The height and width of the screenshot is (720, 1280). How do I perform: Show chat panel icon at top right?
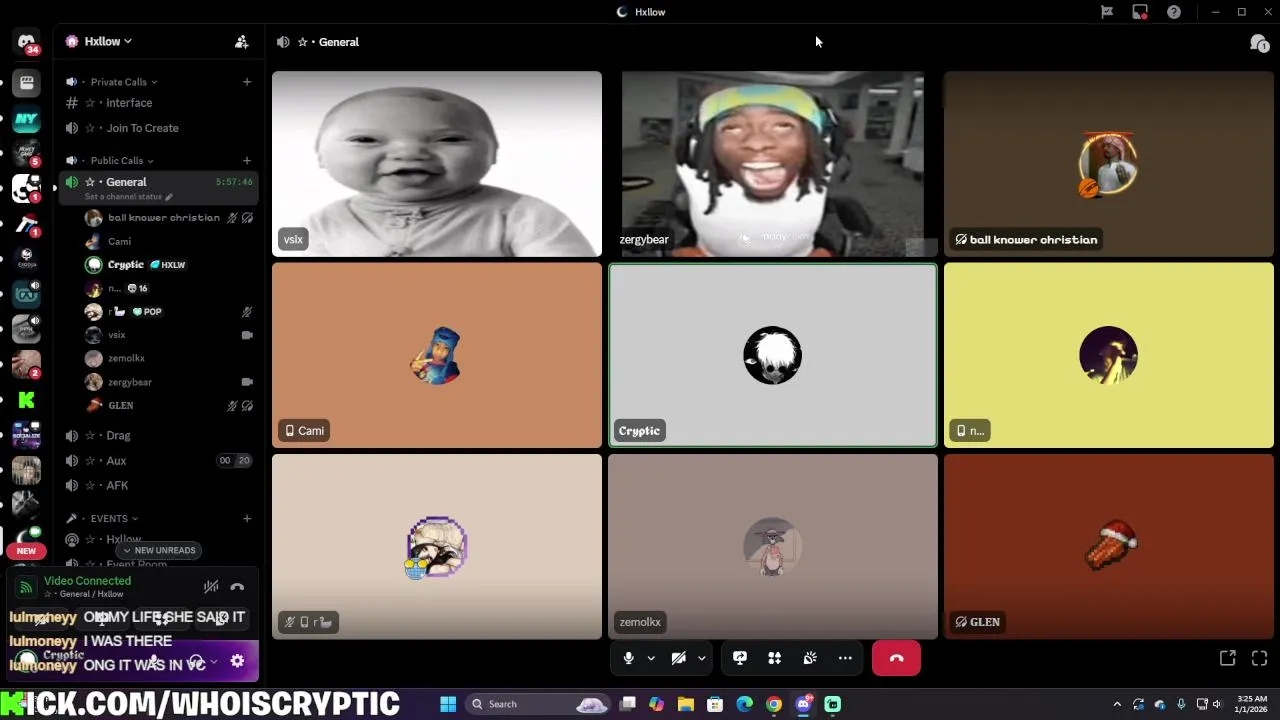1259,42
